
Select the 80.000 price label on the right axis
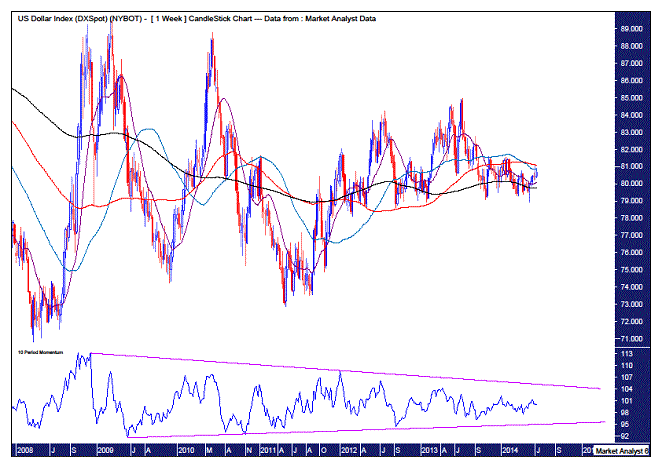pos(631,184)
